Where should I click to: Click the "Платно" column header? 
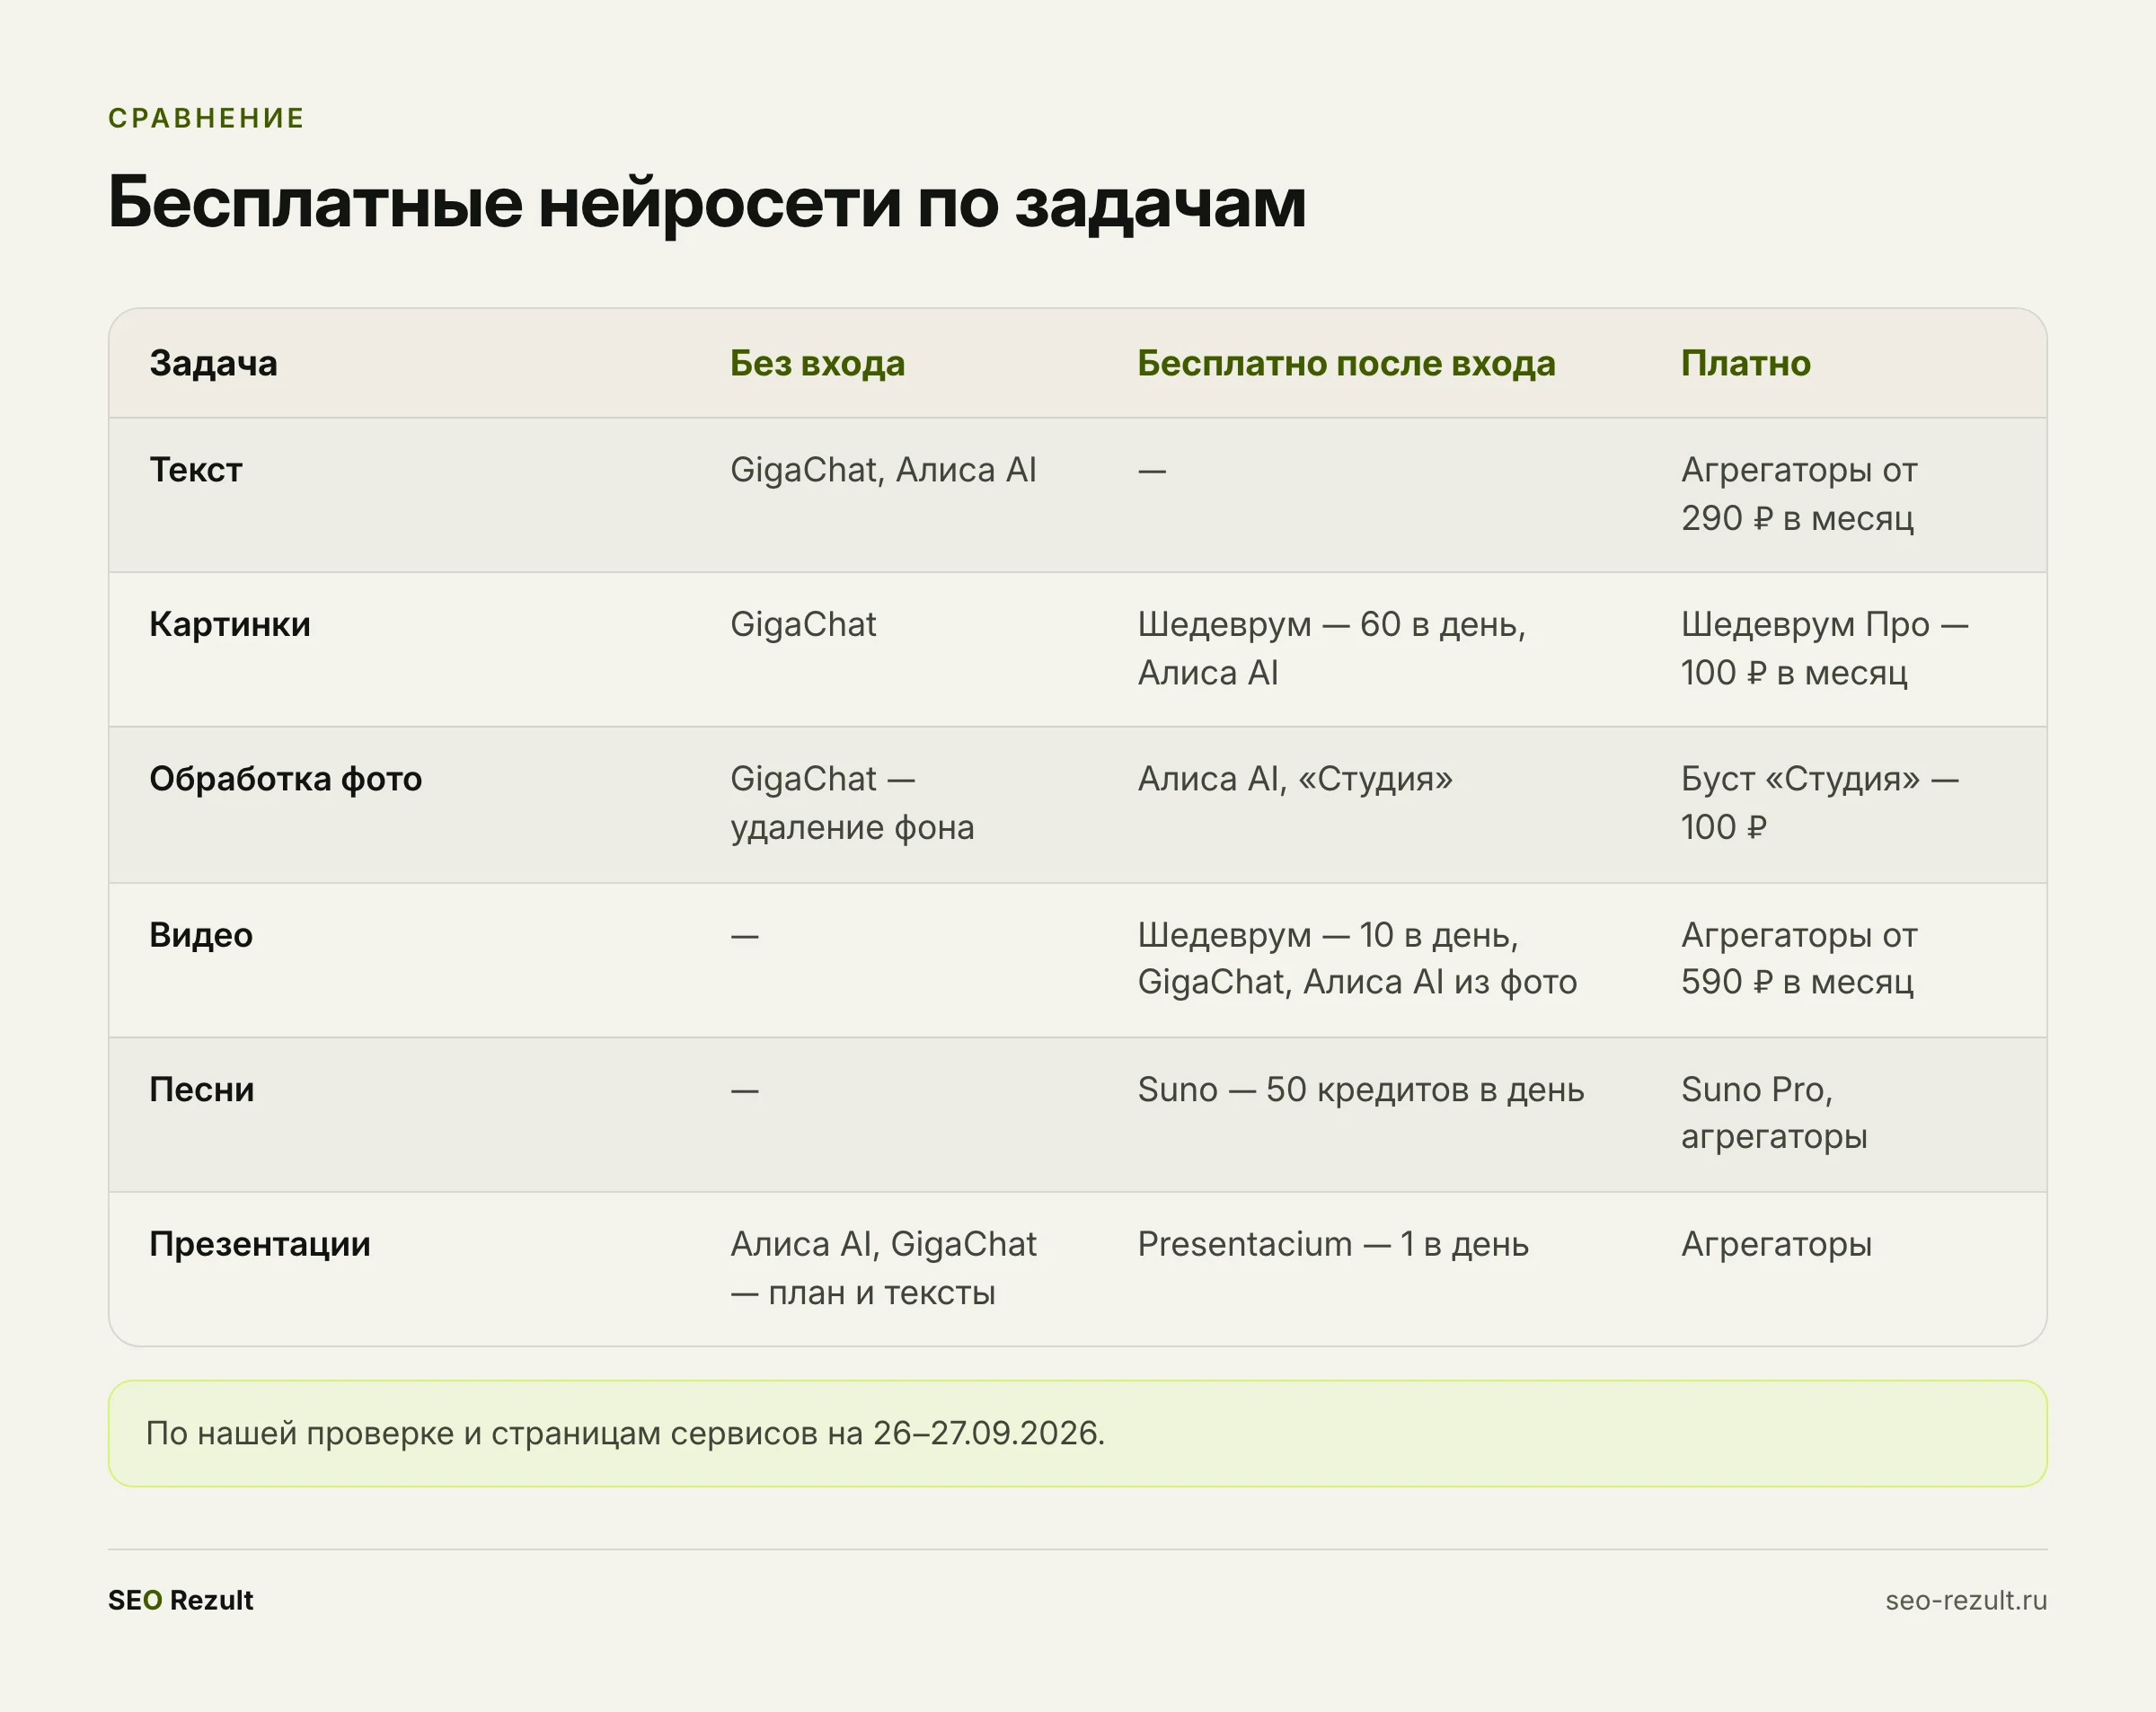pos(1745,363)
